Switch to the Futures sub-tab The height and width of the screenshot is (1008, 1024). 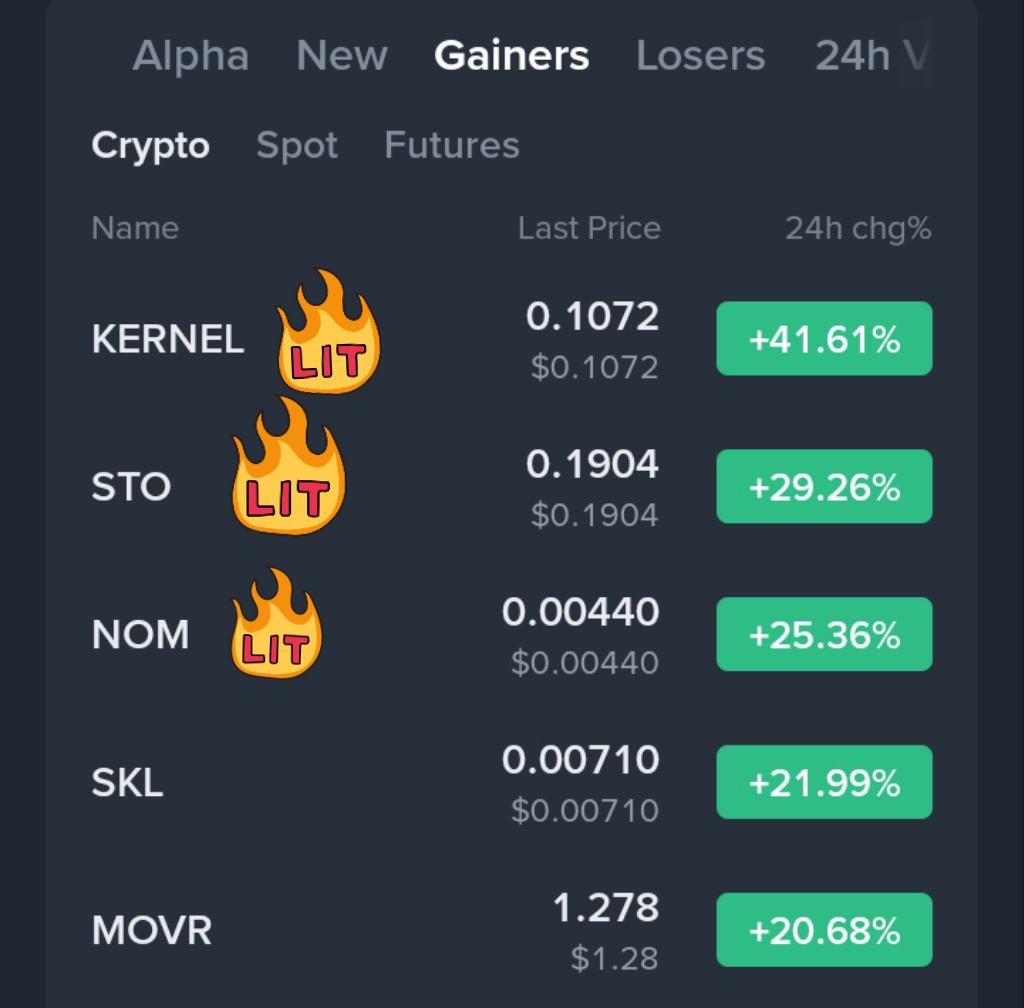452,146
